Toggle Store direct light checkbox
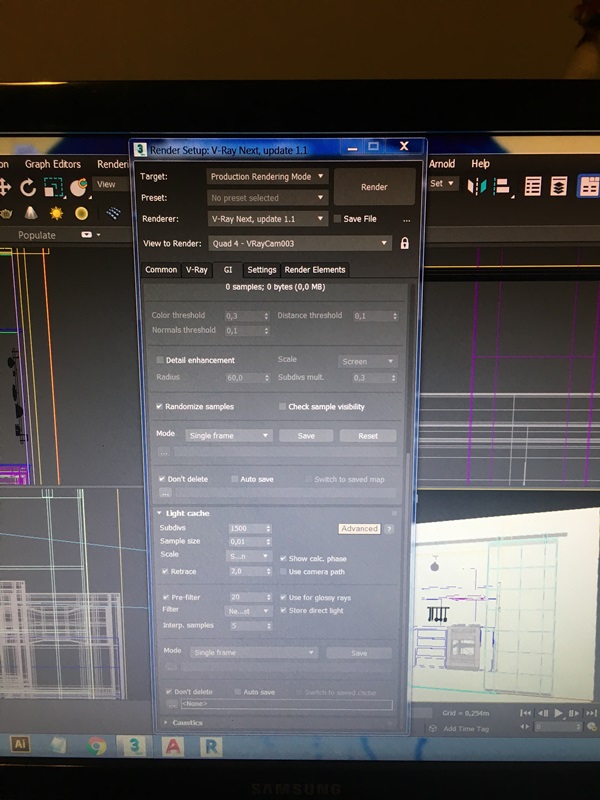 click(283, 610)
